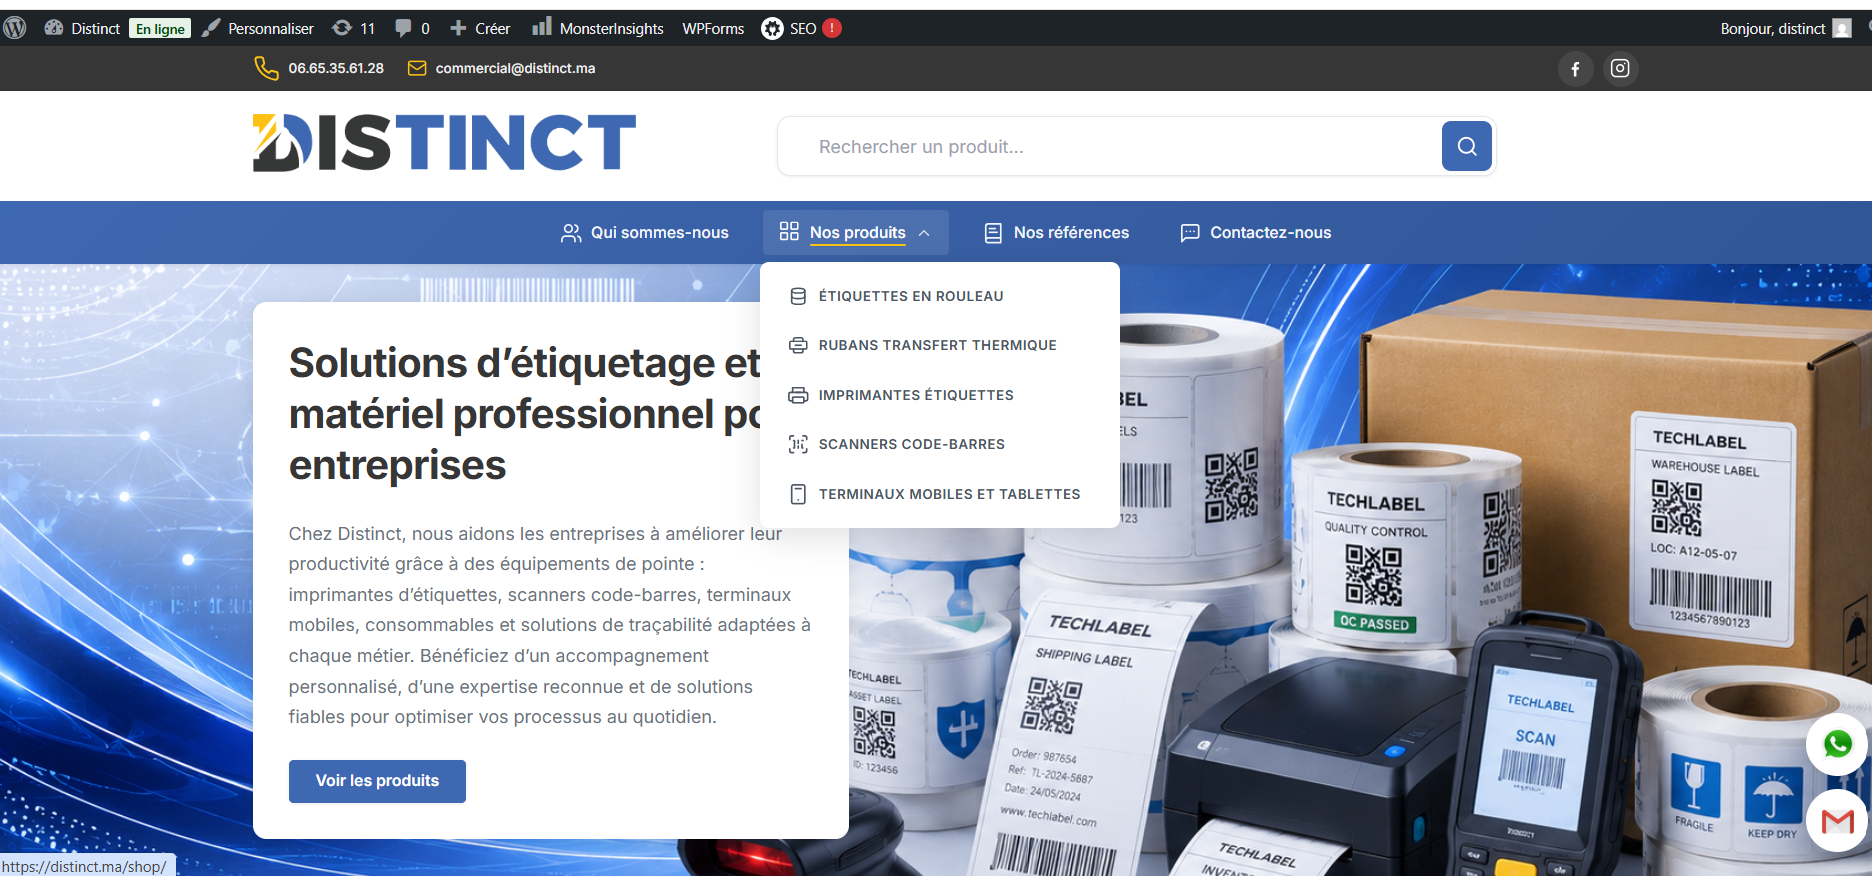Open the Créer new content menu
1872x876 pixels.
(480, 28)
